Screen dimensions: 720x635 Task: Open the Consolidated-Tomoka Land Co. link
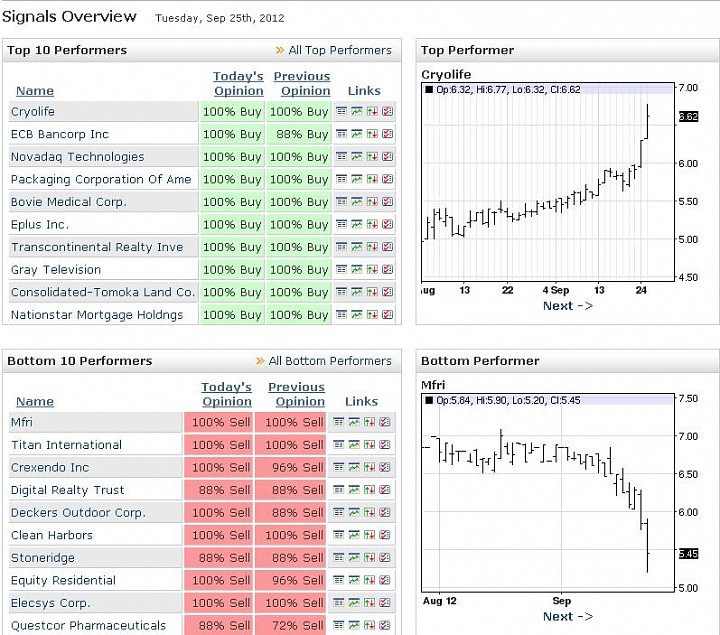click(x=103, y=292)
